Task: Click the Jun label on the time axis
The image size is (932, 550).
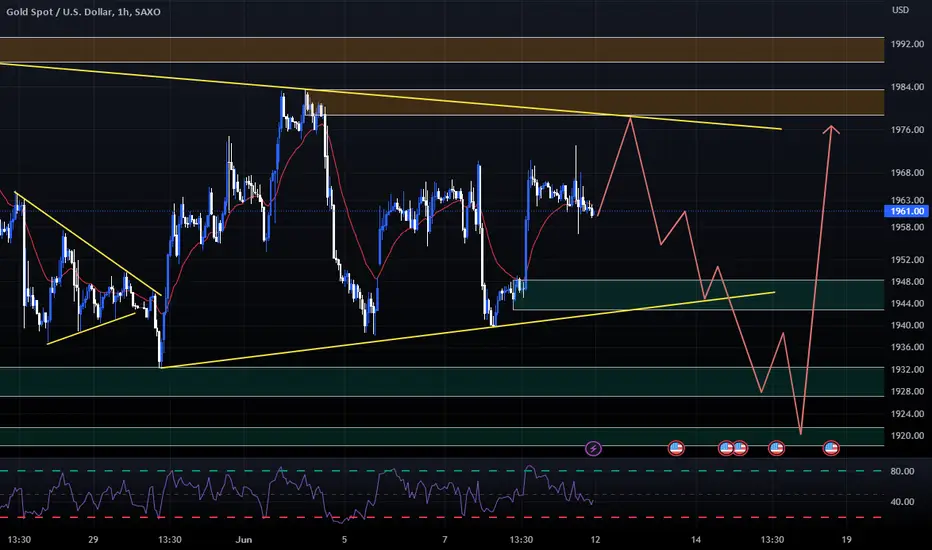Action: (244, 540)
